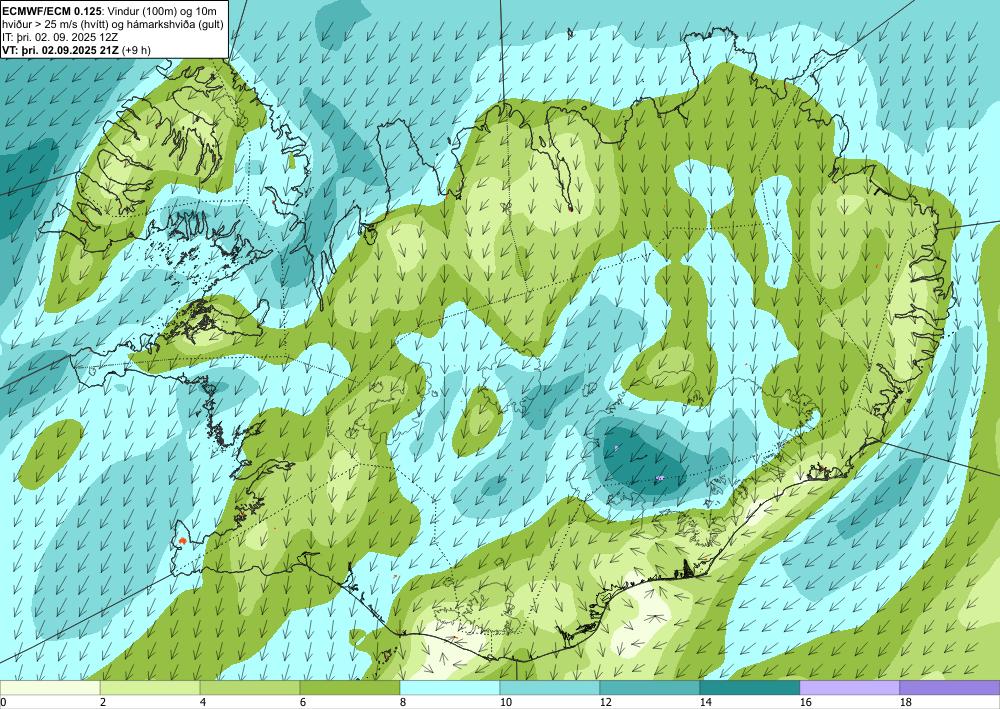Screen dimensions: 1000x709
Task: Click the medium green 4–6 legend swatch
Action: coord(250,688)
